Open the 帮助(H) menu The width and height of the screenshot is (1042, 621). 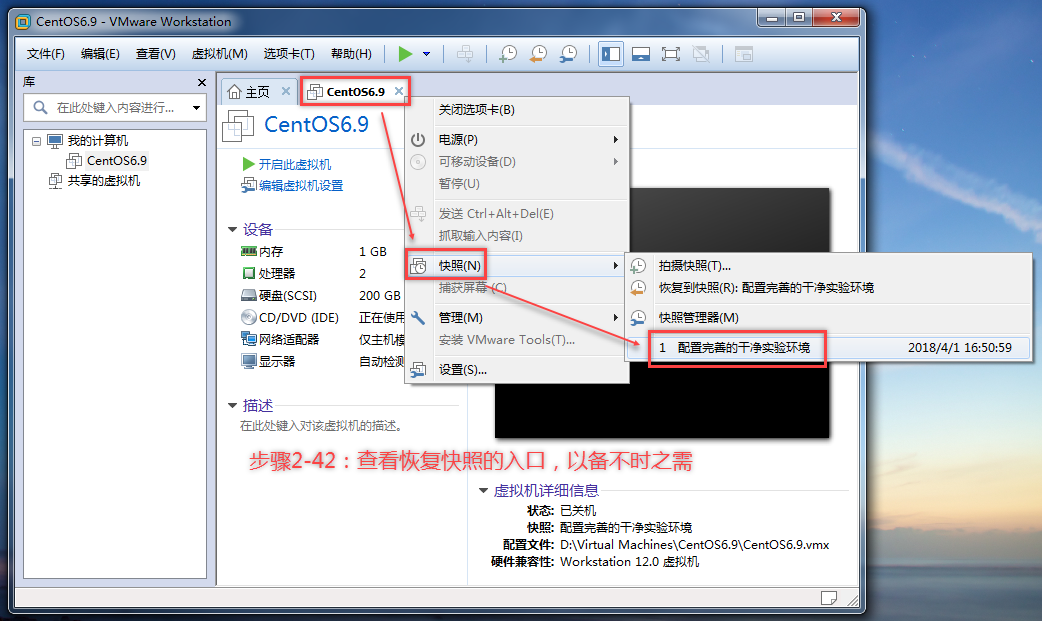[351, 54]
